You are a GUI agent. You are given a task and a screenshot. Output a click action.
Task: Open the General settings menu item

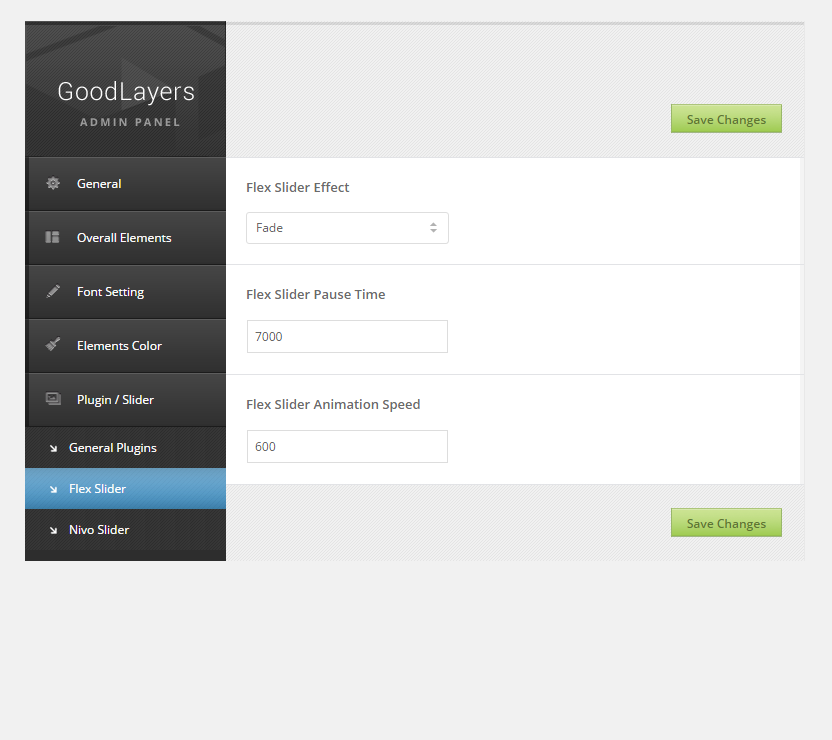99,184
